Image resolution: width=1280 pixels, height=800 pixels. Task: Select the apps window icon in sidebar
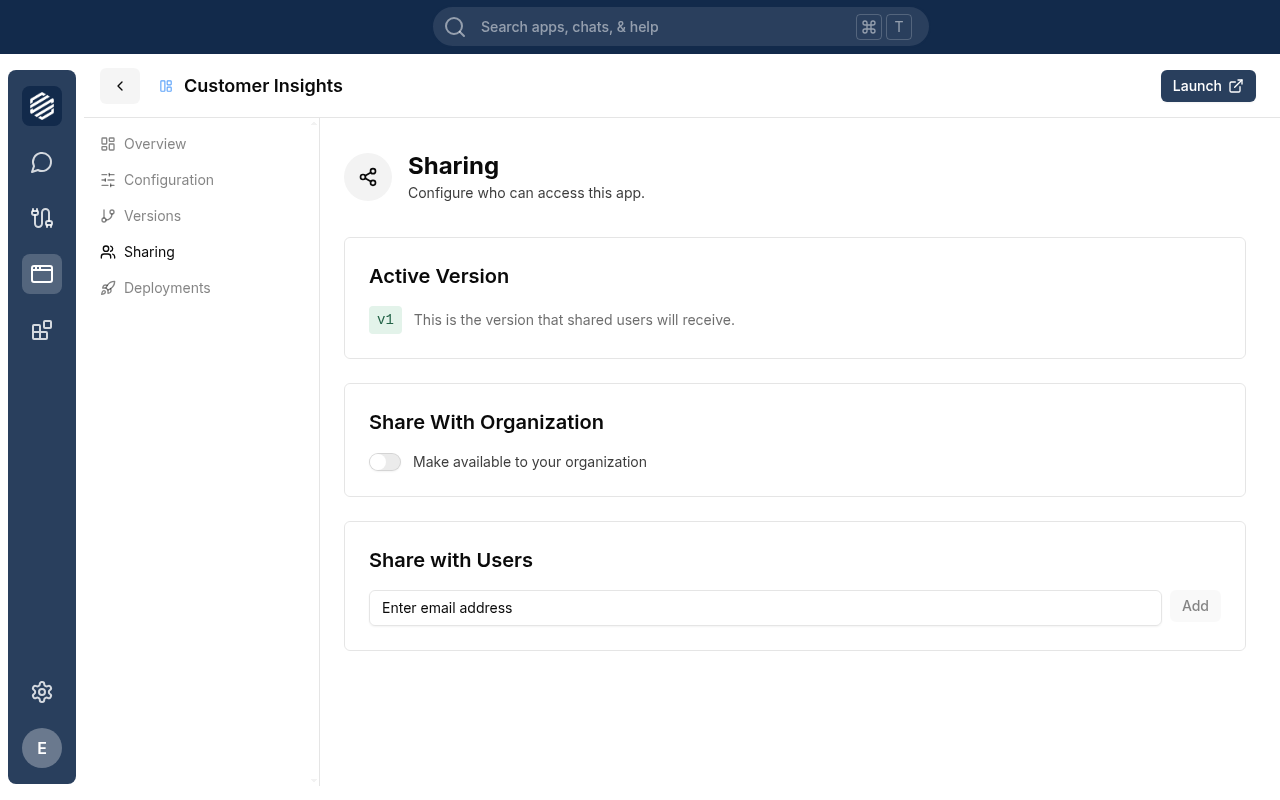pos(42,274)
